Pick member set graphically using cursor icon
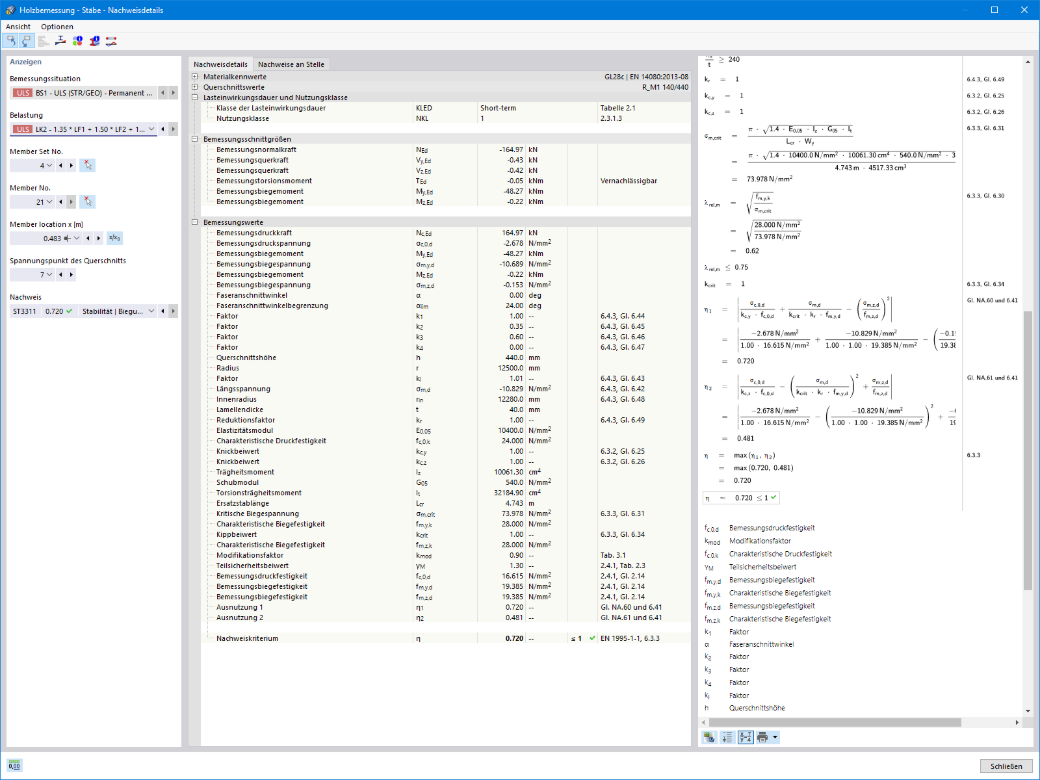Viewport: 1040px width, 780px height. [87, 165]
